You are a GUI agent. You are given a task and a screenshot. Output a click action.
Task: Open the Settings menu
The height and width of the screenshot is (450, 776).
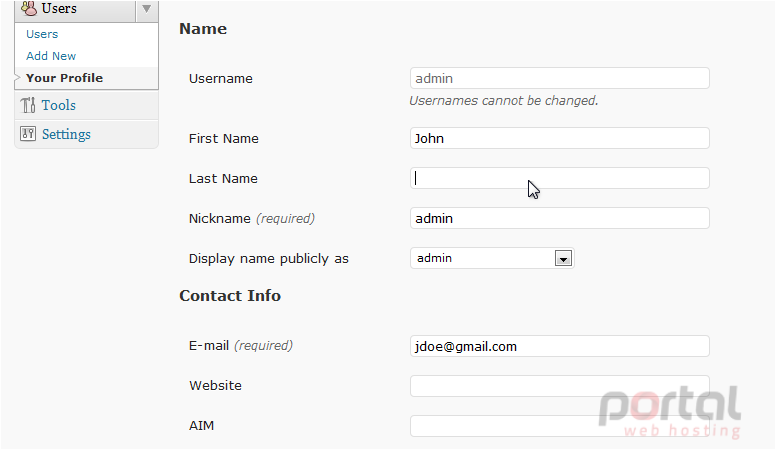click(66, 134)
